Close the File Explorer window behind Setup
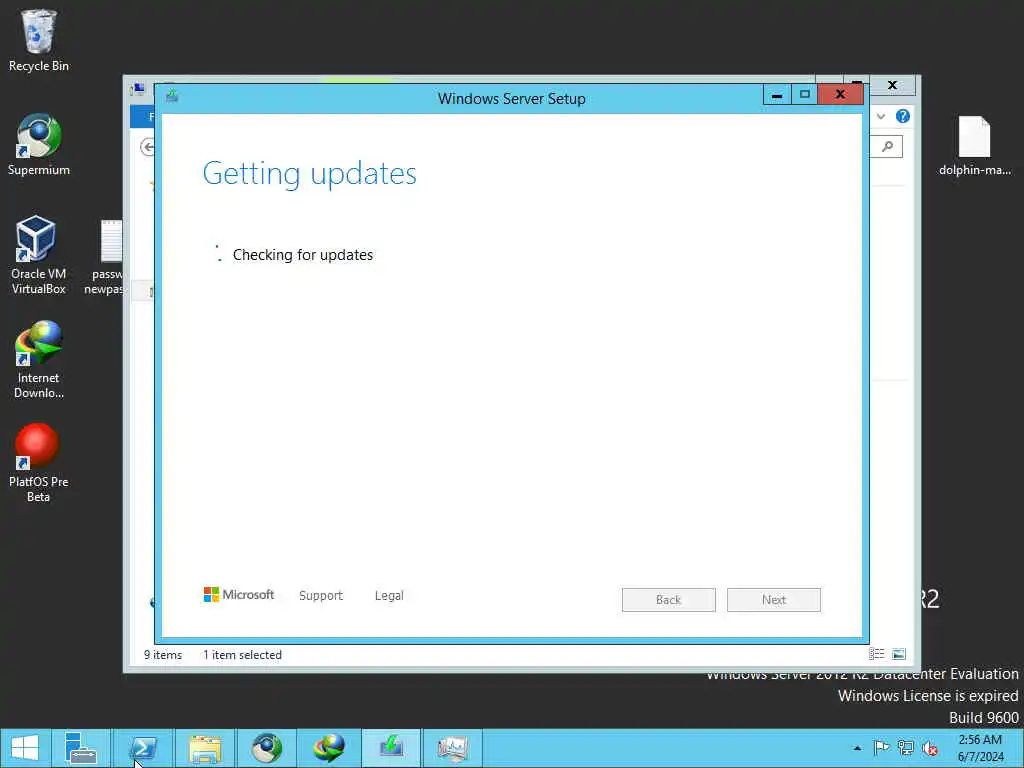 (x=893, y=86)
